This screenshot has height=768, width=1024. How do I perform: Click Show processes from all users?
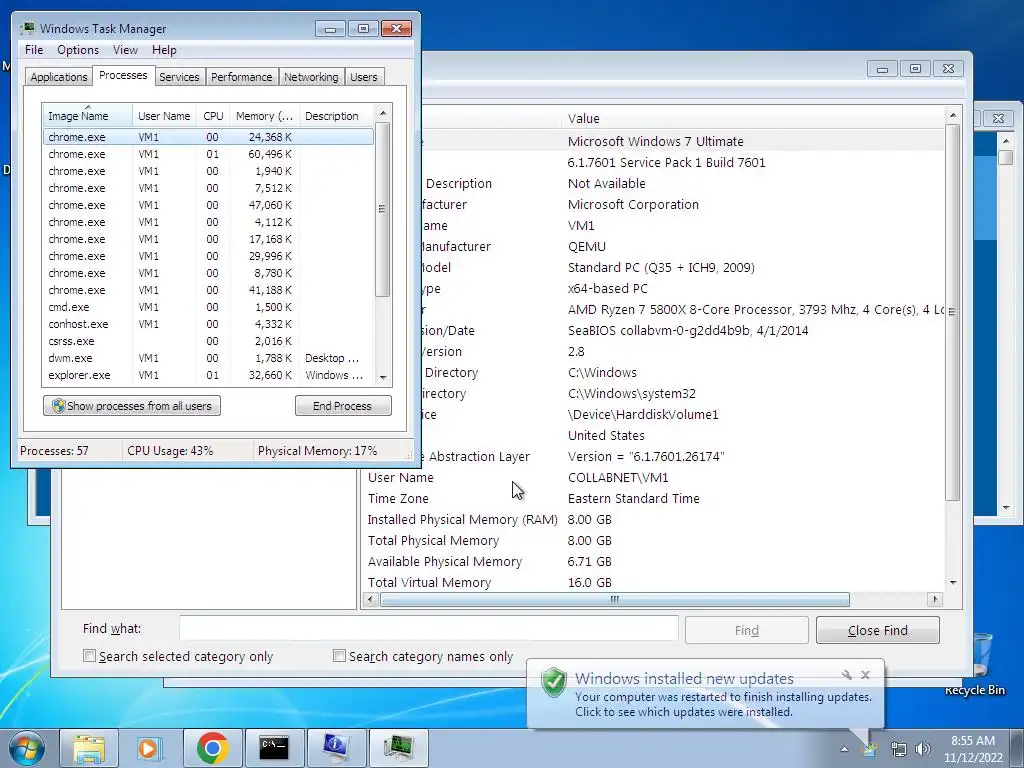point(132,406)
